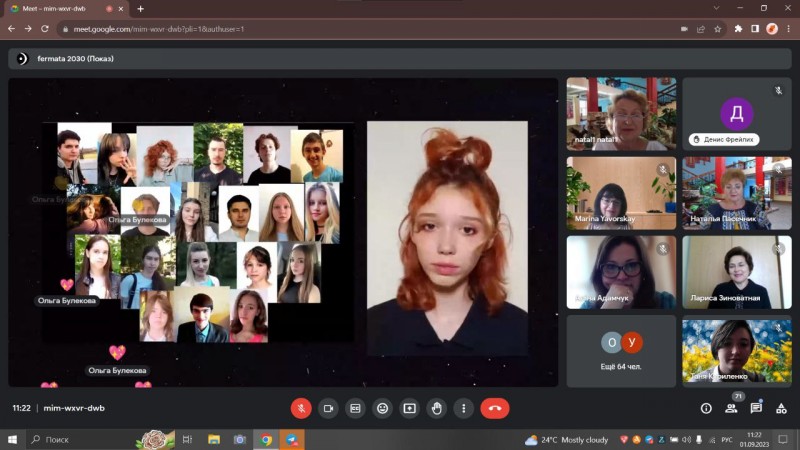Open the chat messages panel
This screenshot has width=800, height=450.
tap(756, 408)
